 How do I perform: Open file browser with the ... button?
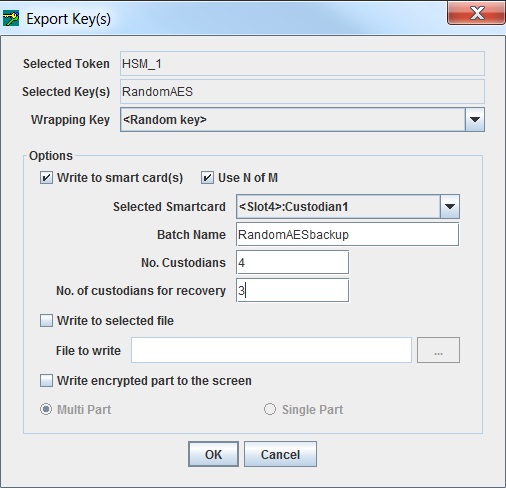[438, 350]
